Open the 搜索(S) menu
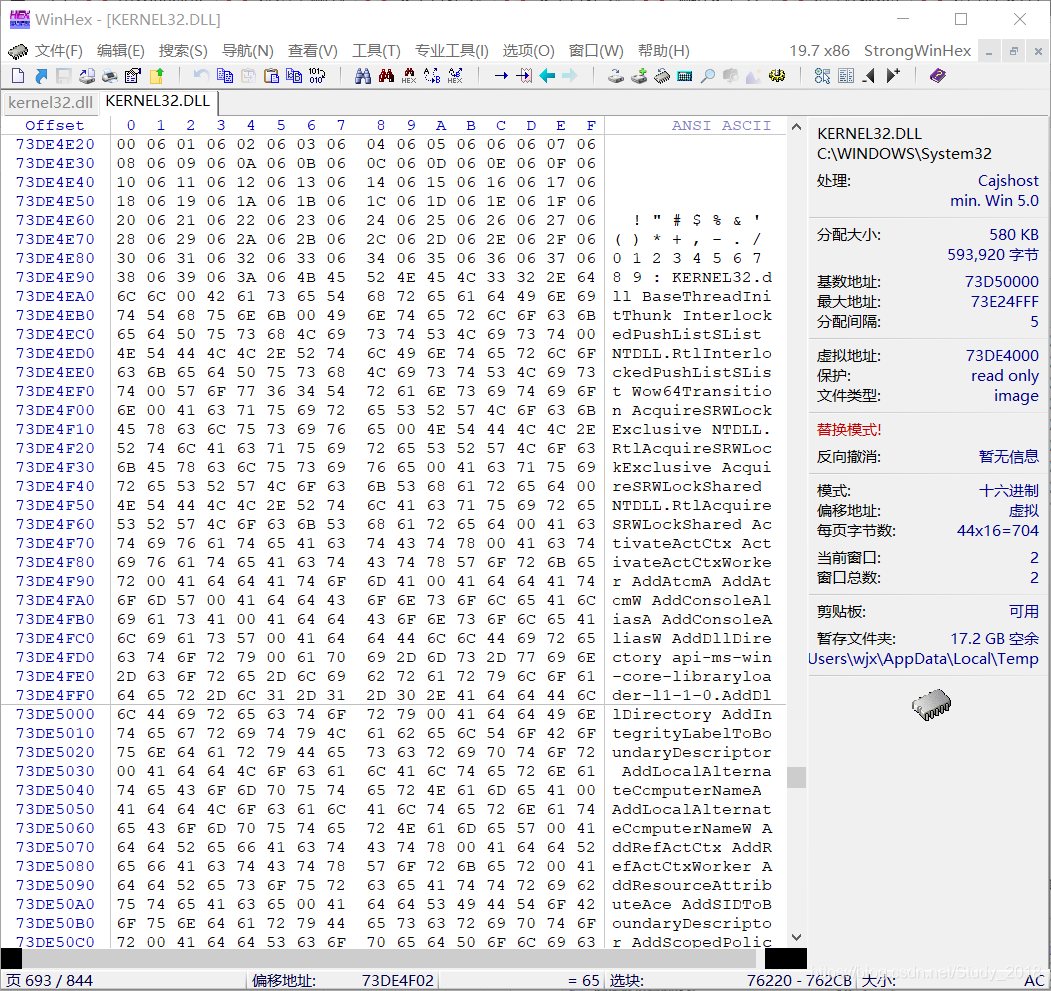 (183, 51)
